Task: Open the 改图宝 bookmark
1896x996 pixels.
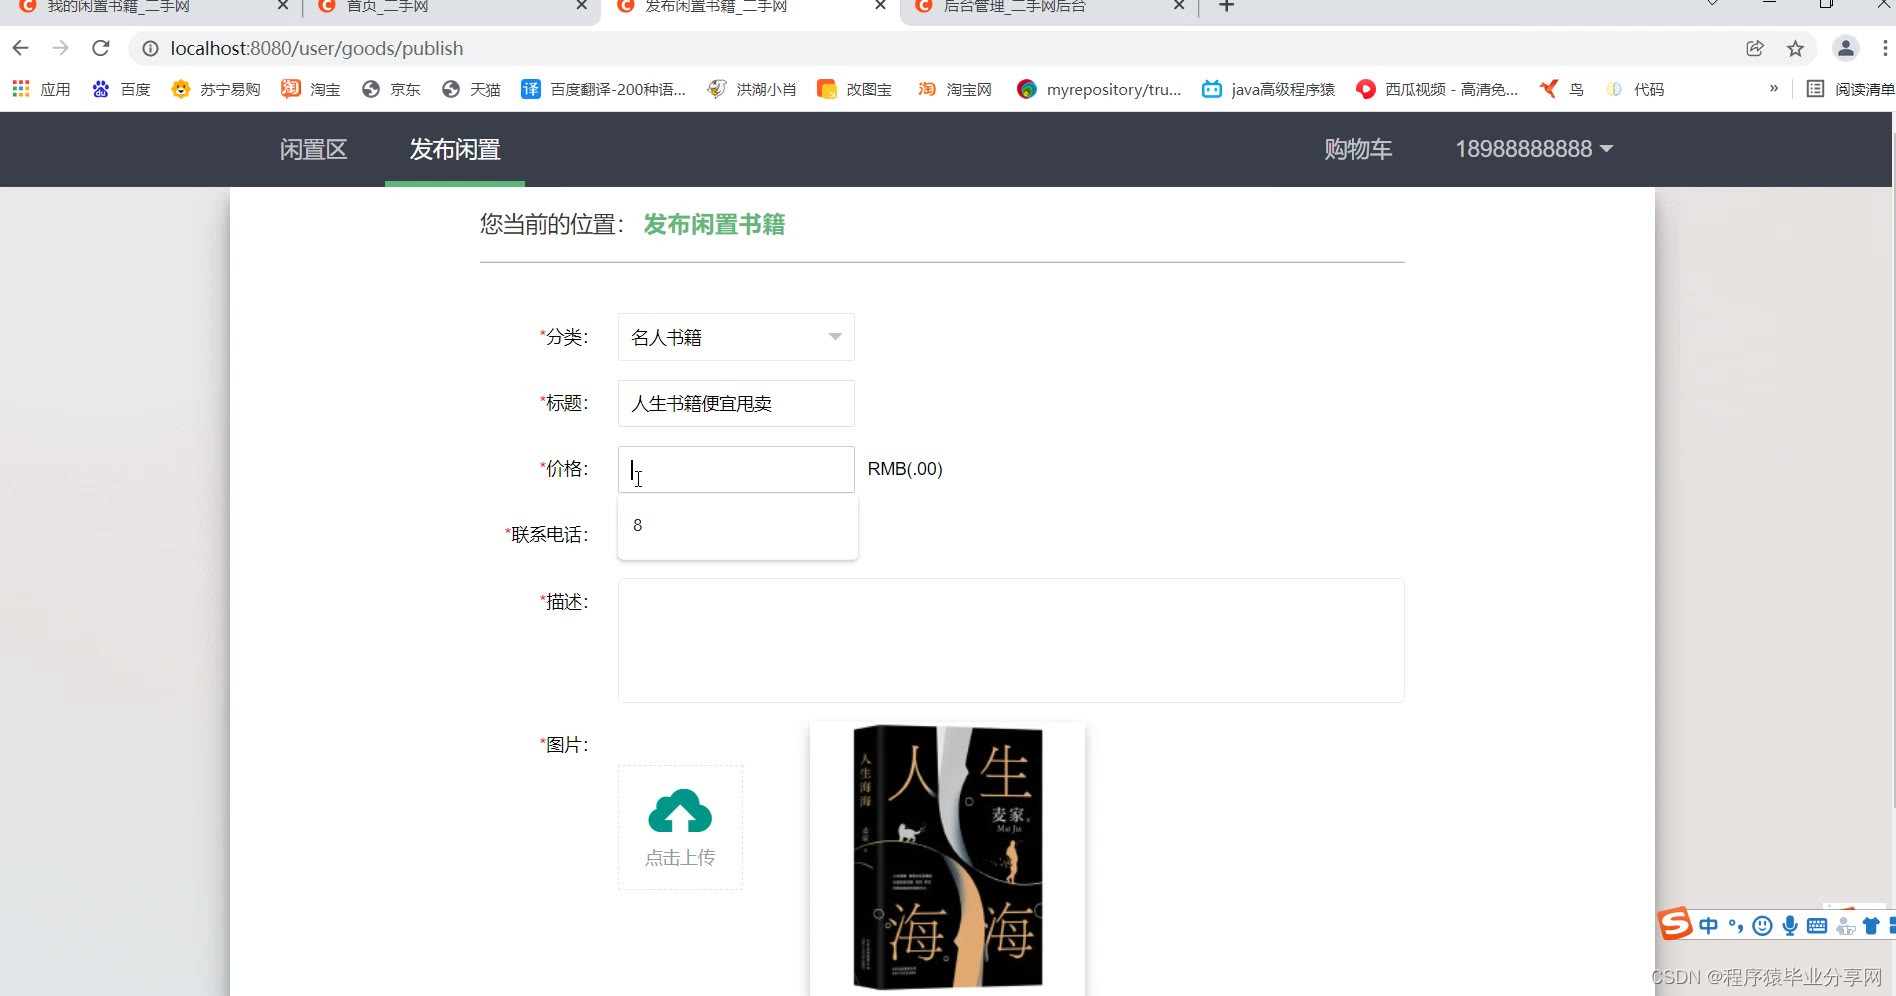Action: click(x=855, y=89)
